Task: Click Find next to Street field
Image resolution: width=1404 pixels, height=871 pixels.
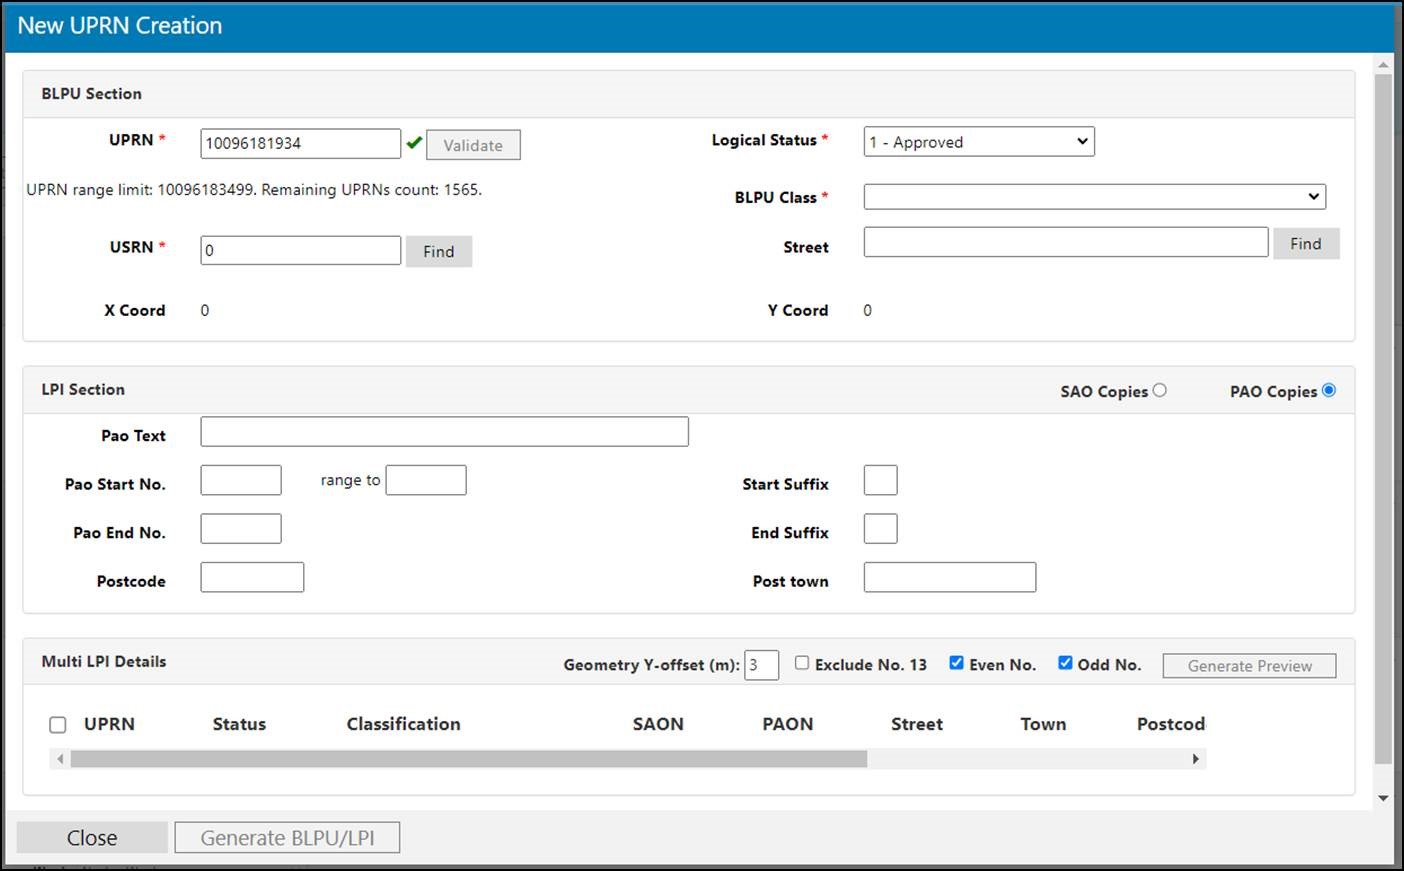Action: click(1306, 243)
